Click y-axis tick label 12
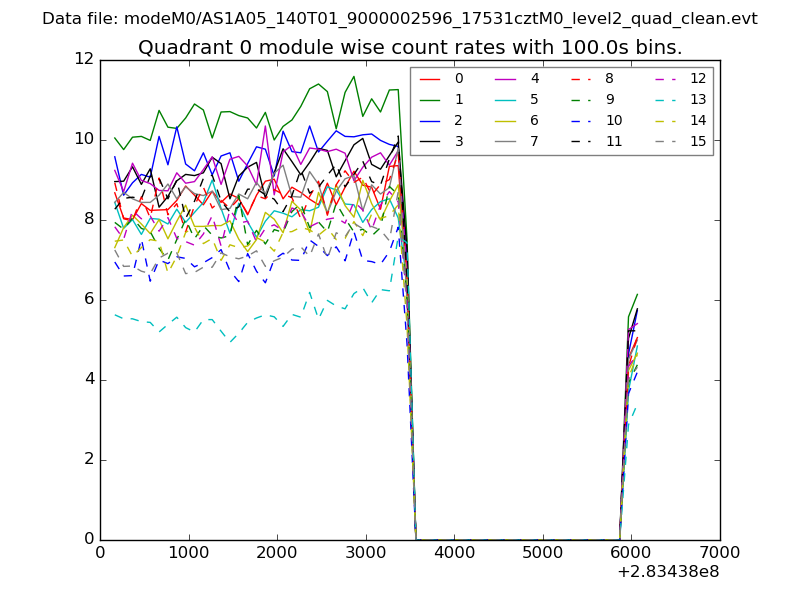 (x=83, y=60)
